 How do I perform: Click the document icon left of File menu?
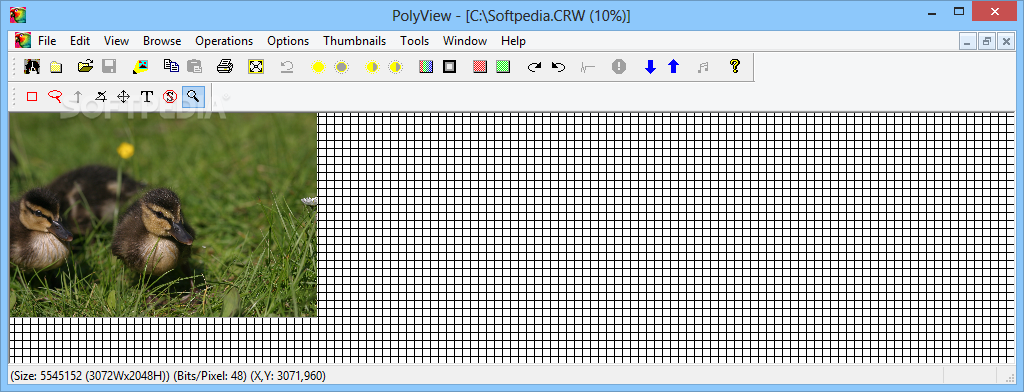(x=23, y=41)
